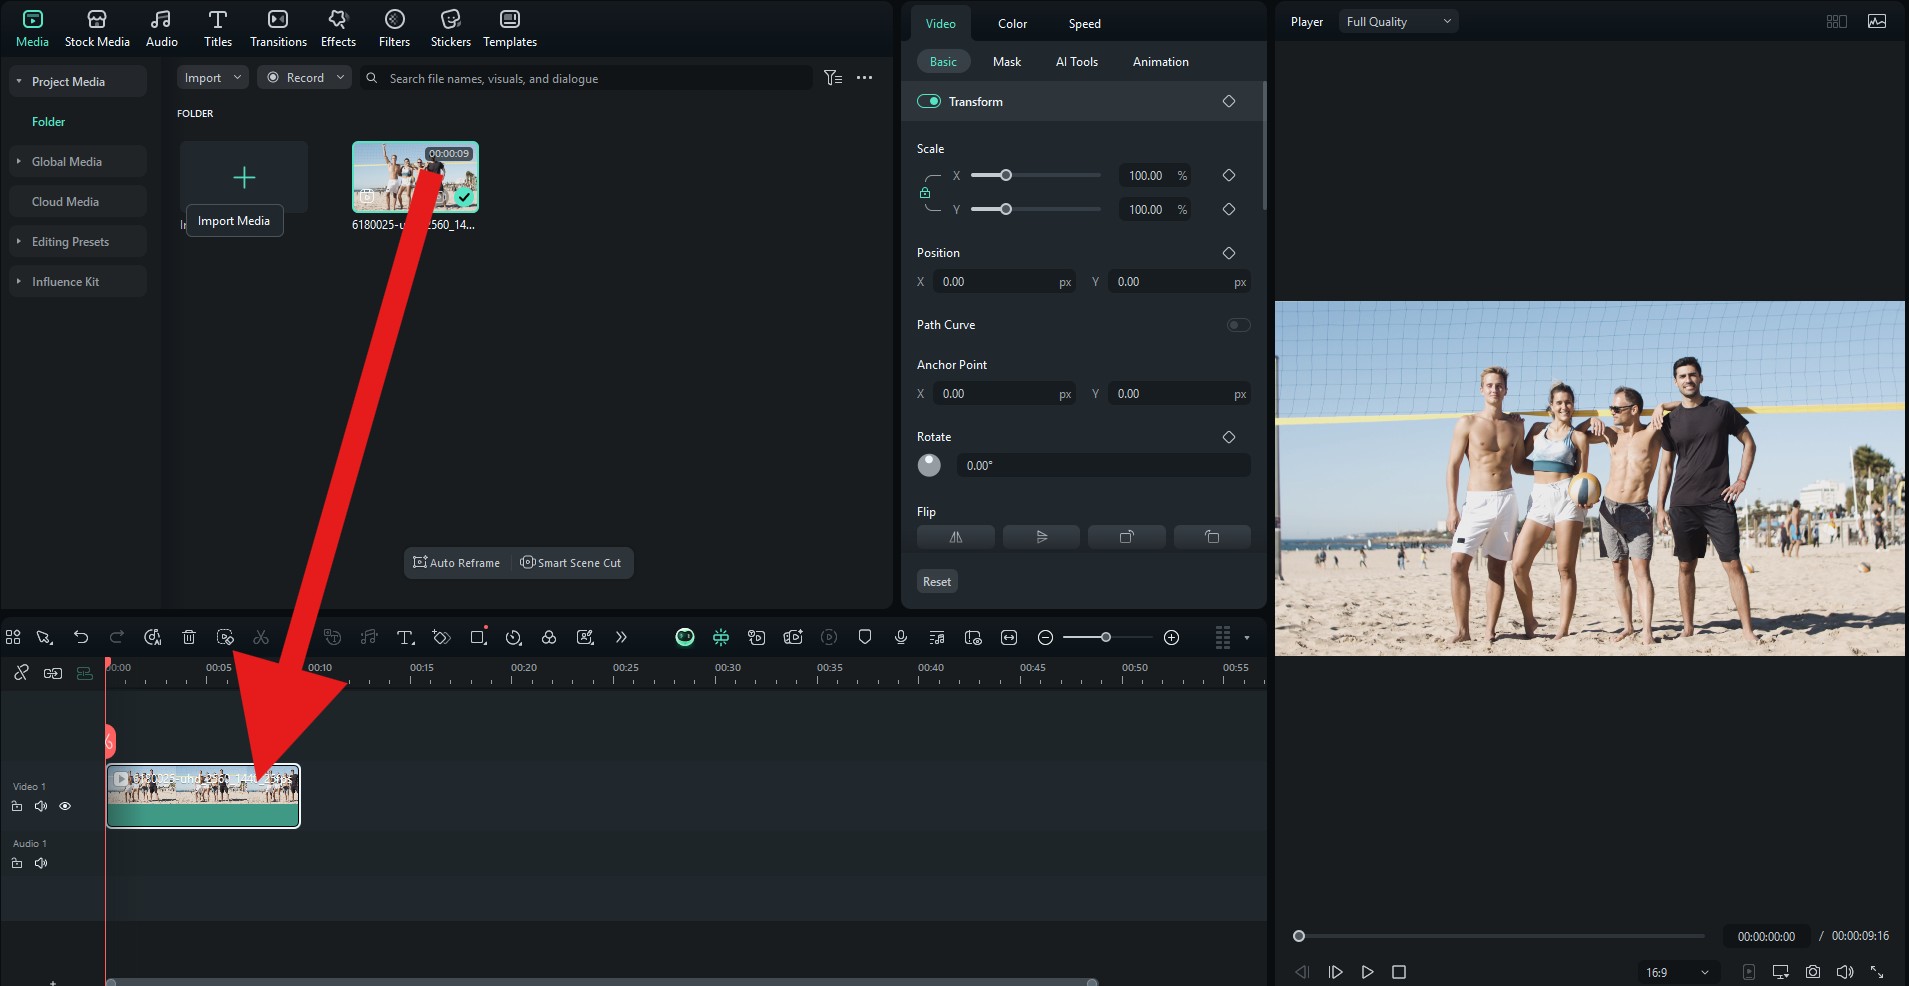The image size is (1909, 986).
Task: Click the undo arrow in timeline toolbar
Action: point(81,637)
